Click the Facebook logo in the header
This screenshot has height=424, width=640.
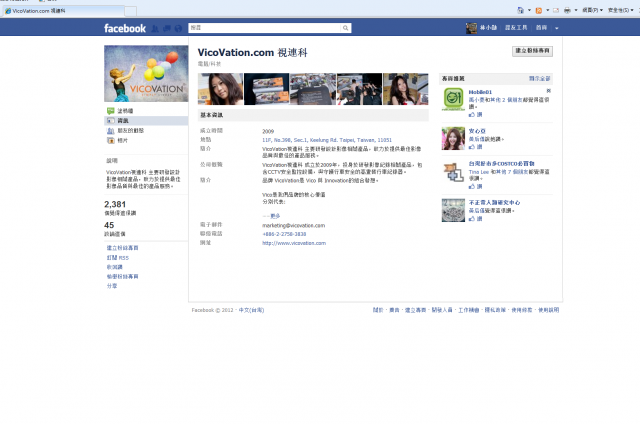click(125, 28)
